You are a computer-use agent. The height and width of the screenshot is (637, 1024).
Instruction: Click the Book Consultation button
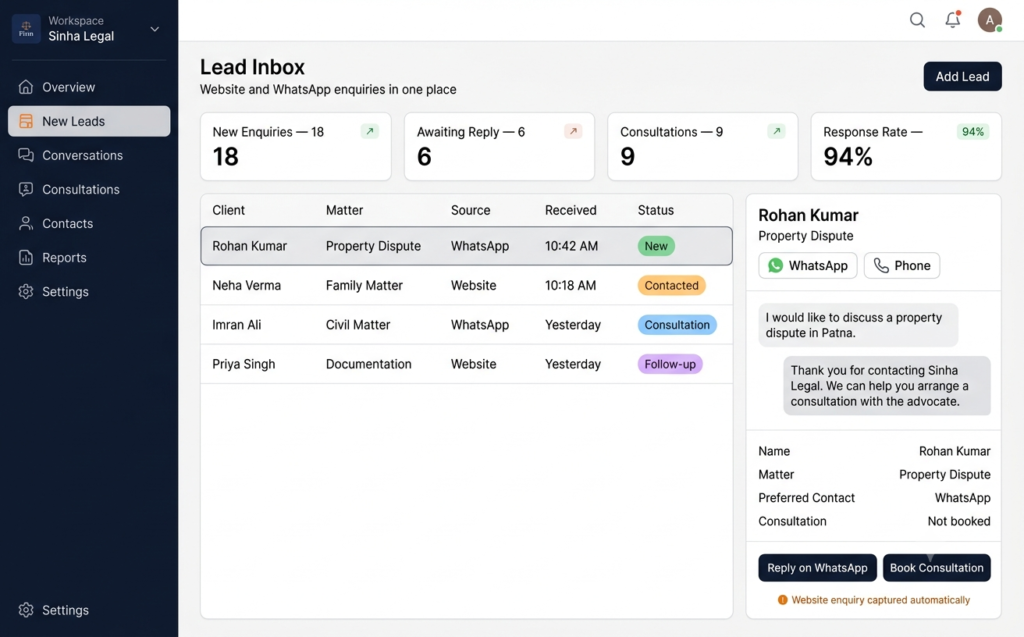click(936, 568)
